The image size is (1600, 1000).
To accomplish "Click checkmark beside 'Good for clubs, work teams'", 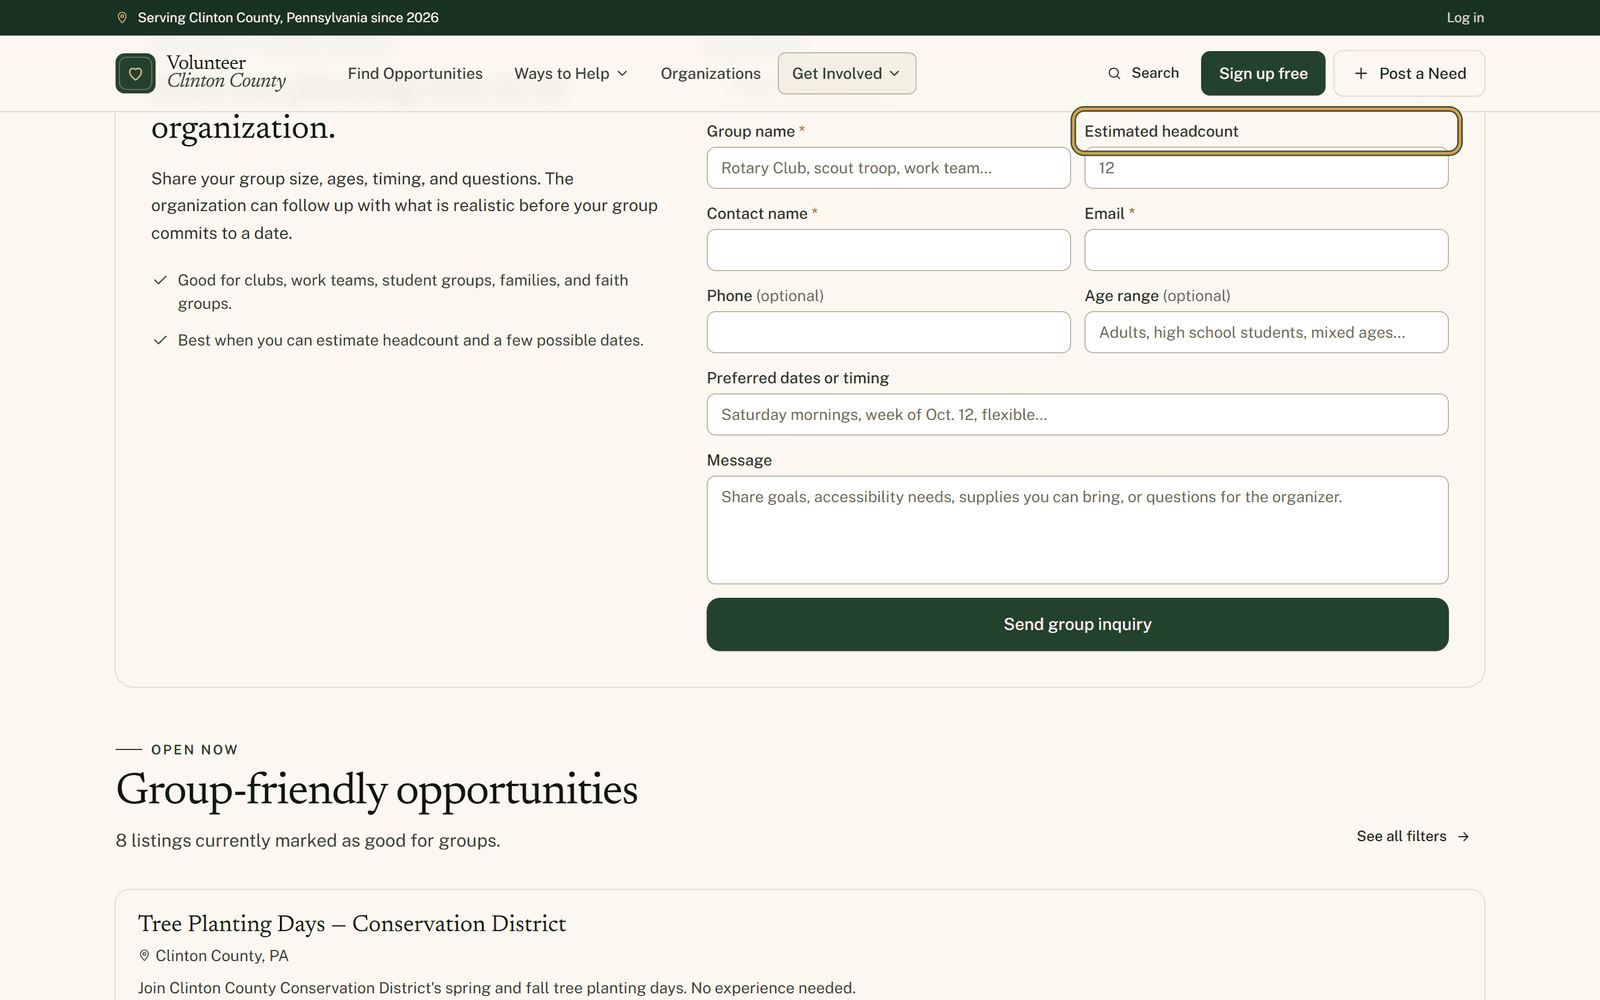I will point(160,280).
